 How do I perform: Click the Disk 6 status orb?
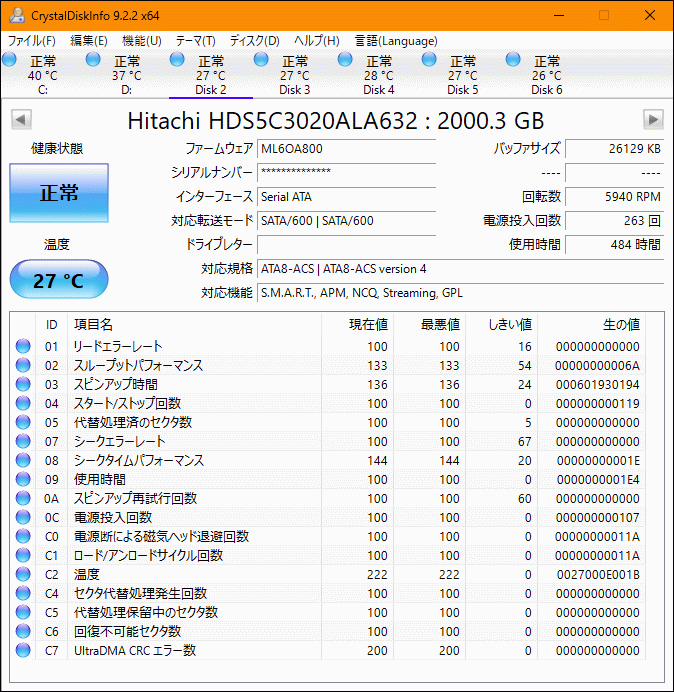pos(513,60)
